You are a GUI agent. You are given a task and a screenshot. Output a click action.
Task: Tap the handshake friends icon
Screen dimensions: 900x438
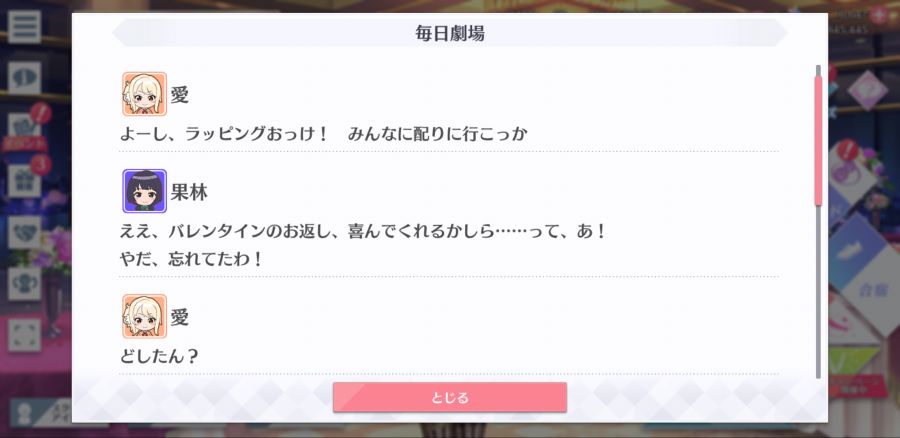click(x=24, y=232)
